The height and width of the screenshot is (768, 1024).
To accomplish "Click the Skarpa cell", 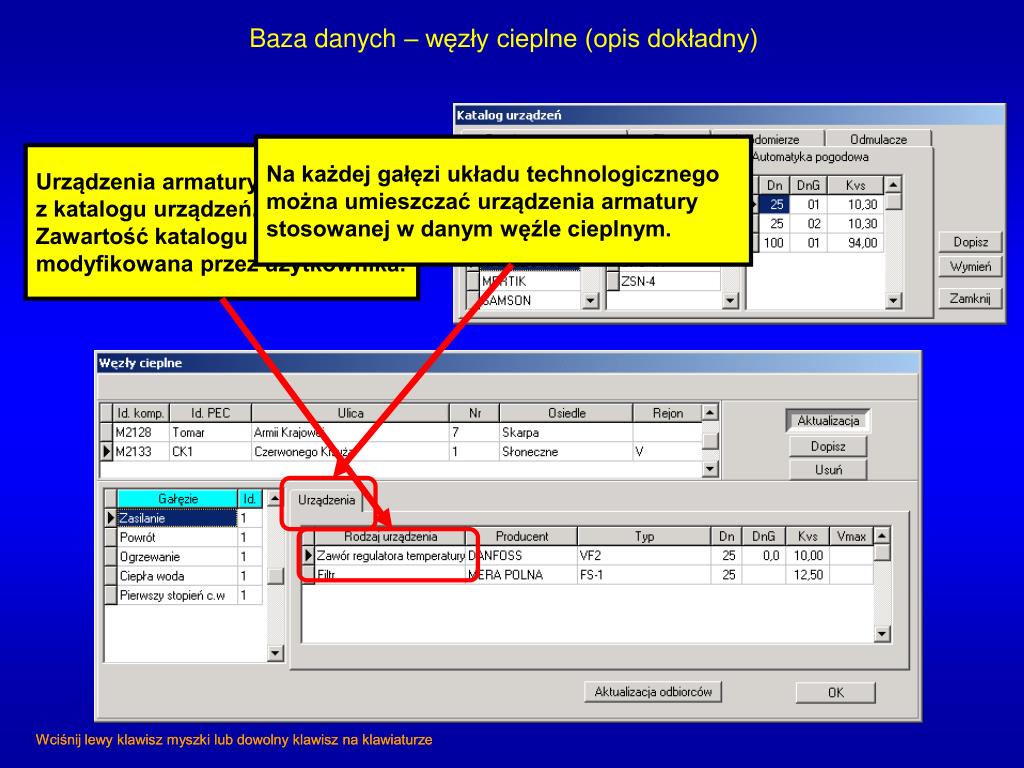I will tap(566, 432).
